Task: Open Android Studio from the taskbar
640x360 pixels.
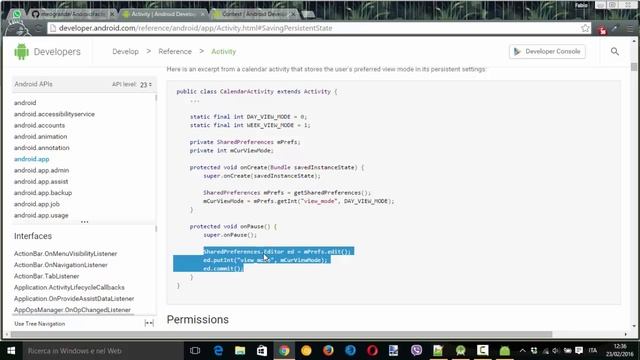Action: 460,351
